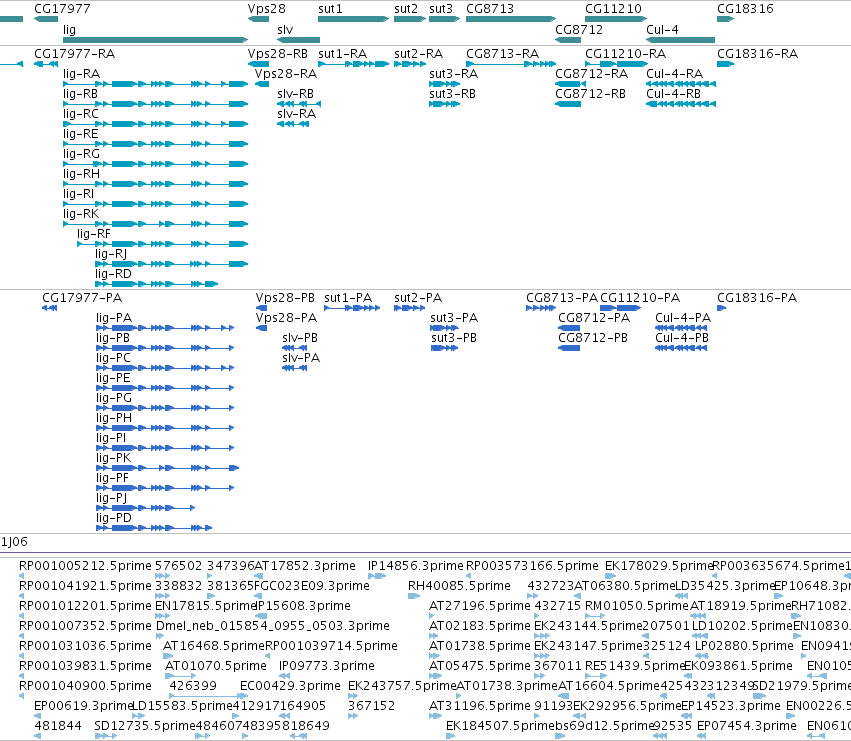Select the lig-RJ transcript label
Image resolution: width=851 pixels, height=741 pixels.
pos(111,254)
